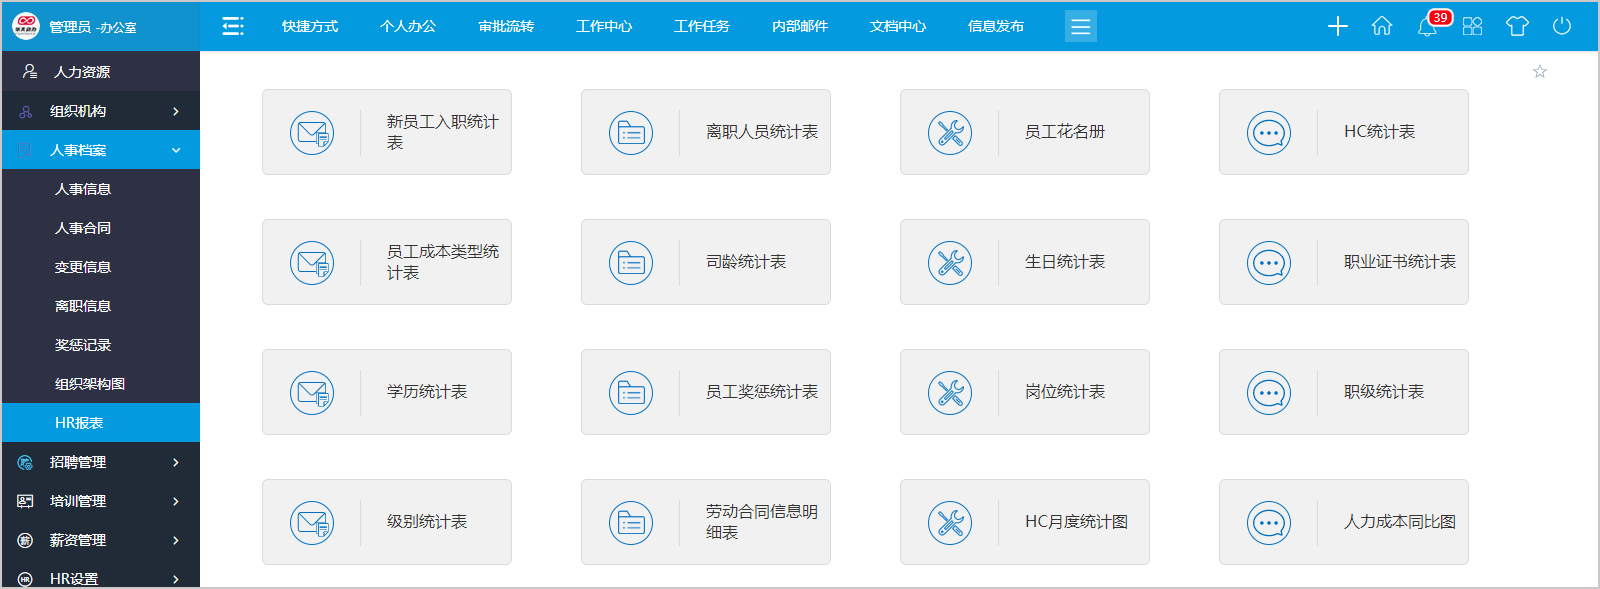The height and width of the screenshot is (589, 1600).
Task: Expand the 组织机构 sidebar chevron
Action: (176, 111)
